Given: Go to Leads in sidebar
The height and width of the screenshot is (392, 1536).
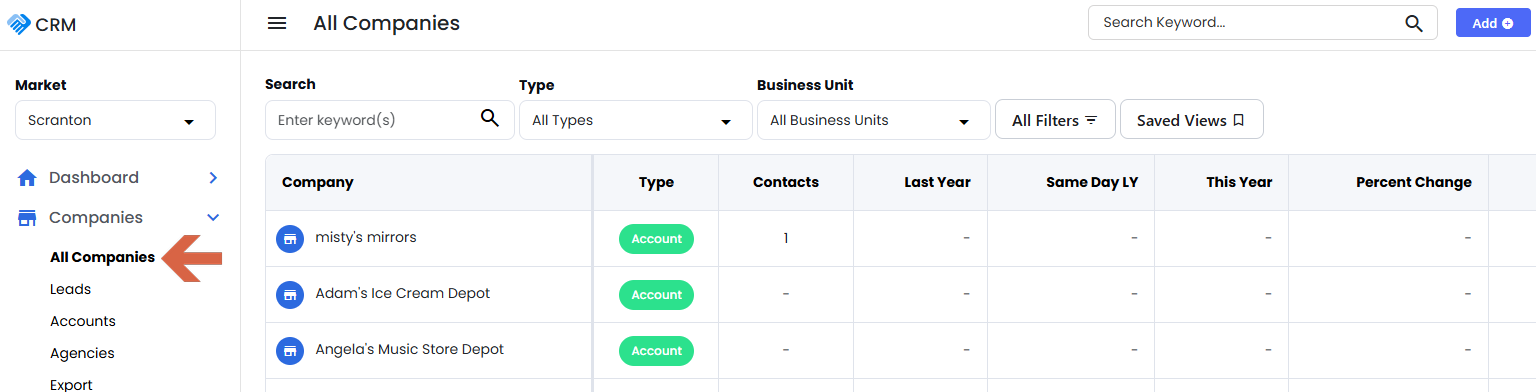Looking at the screenshot, I should [70, 289].
